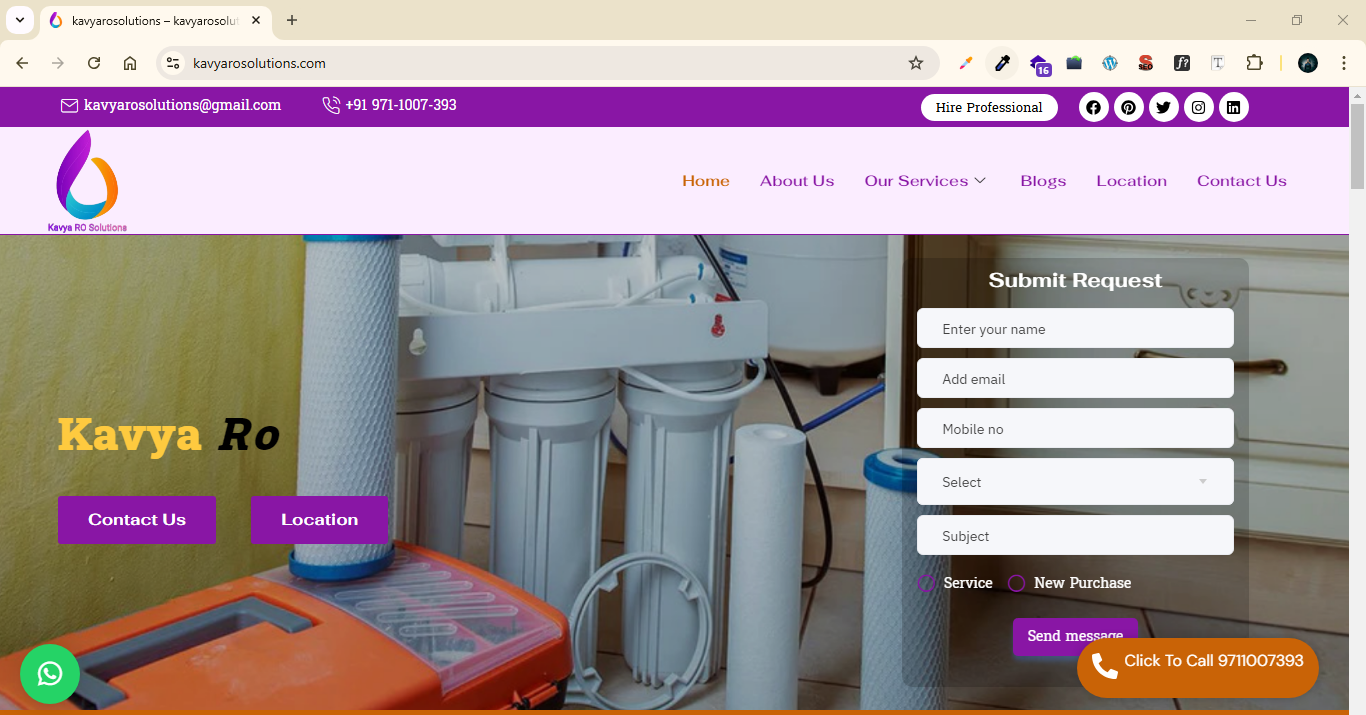Open the Blogs menu item
Image resolution: width=1366 pixels, height=715 pixels.
coord(1043,181)
